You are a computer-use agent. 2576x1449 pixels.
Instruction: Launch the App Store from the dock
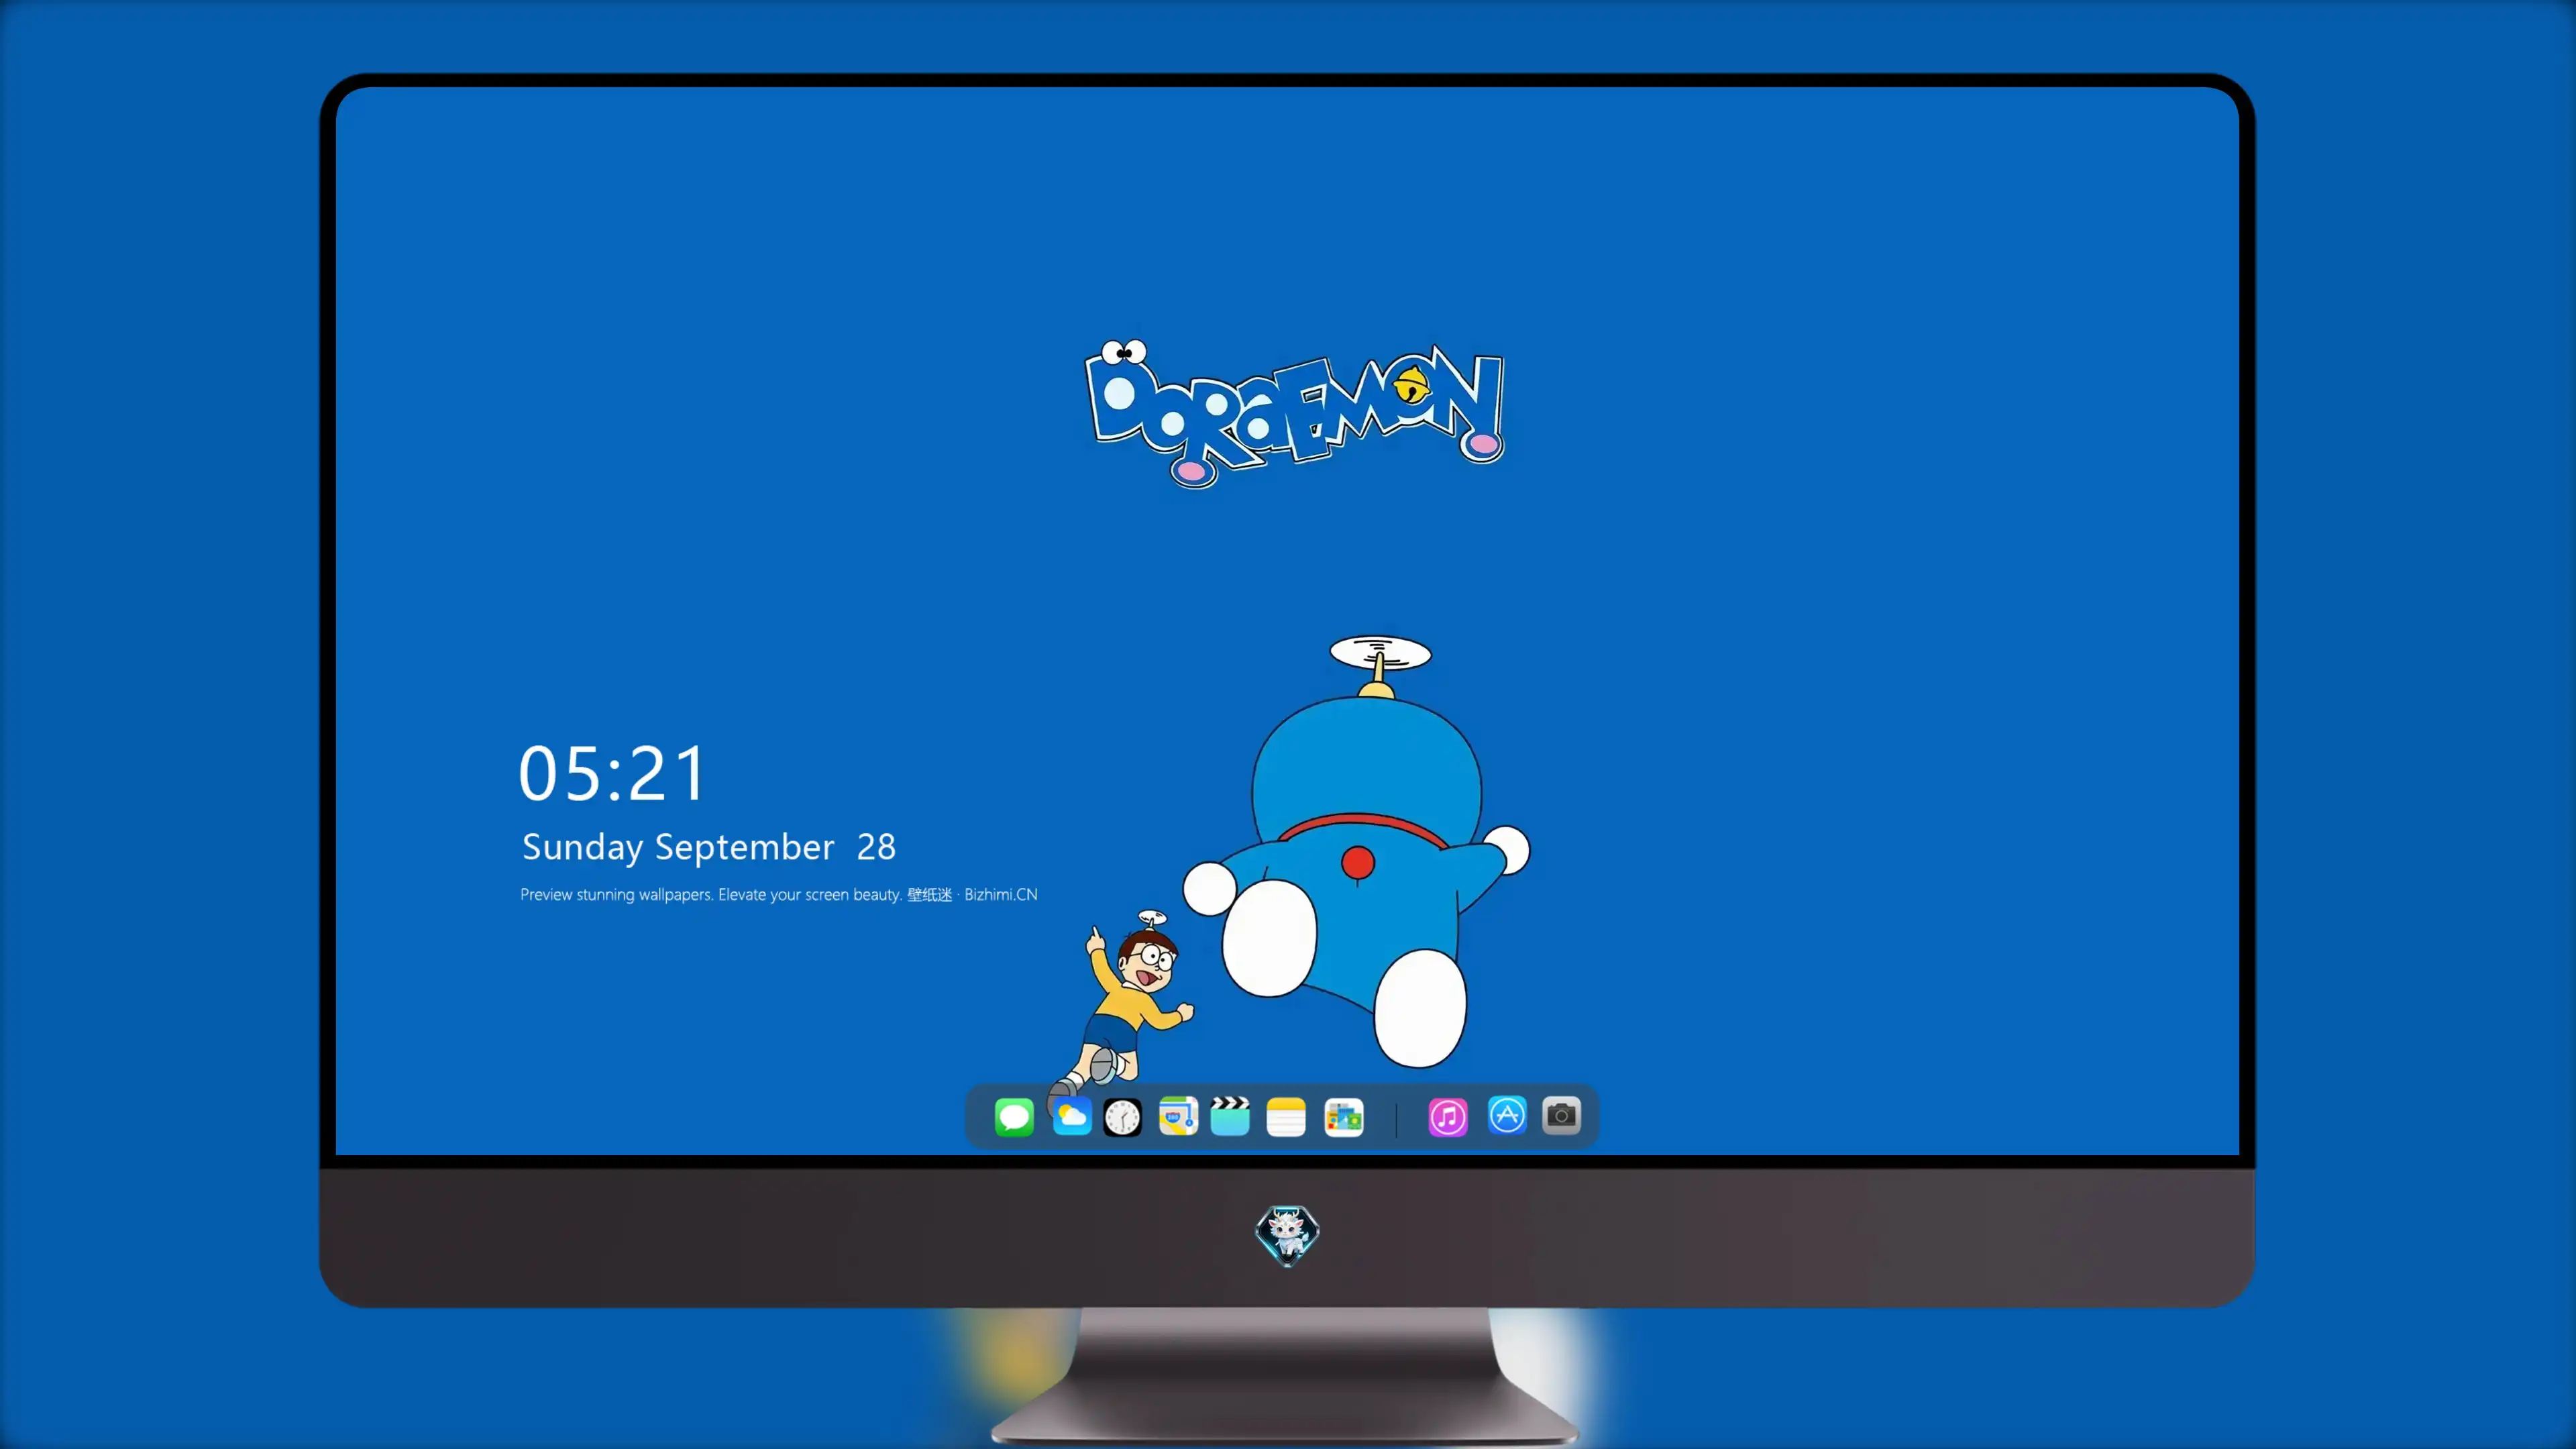point(1507,1115)
